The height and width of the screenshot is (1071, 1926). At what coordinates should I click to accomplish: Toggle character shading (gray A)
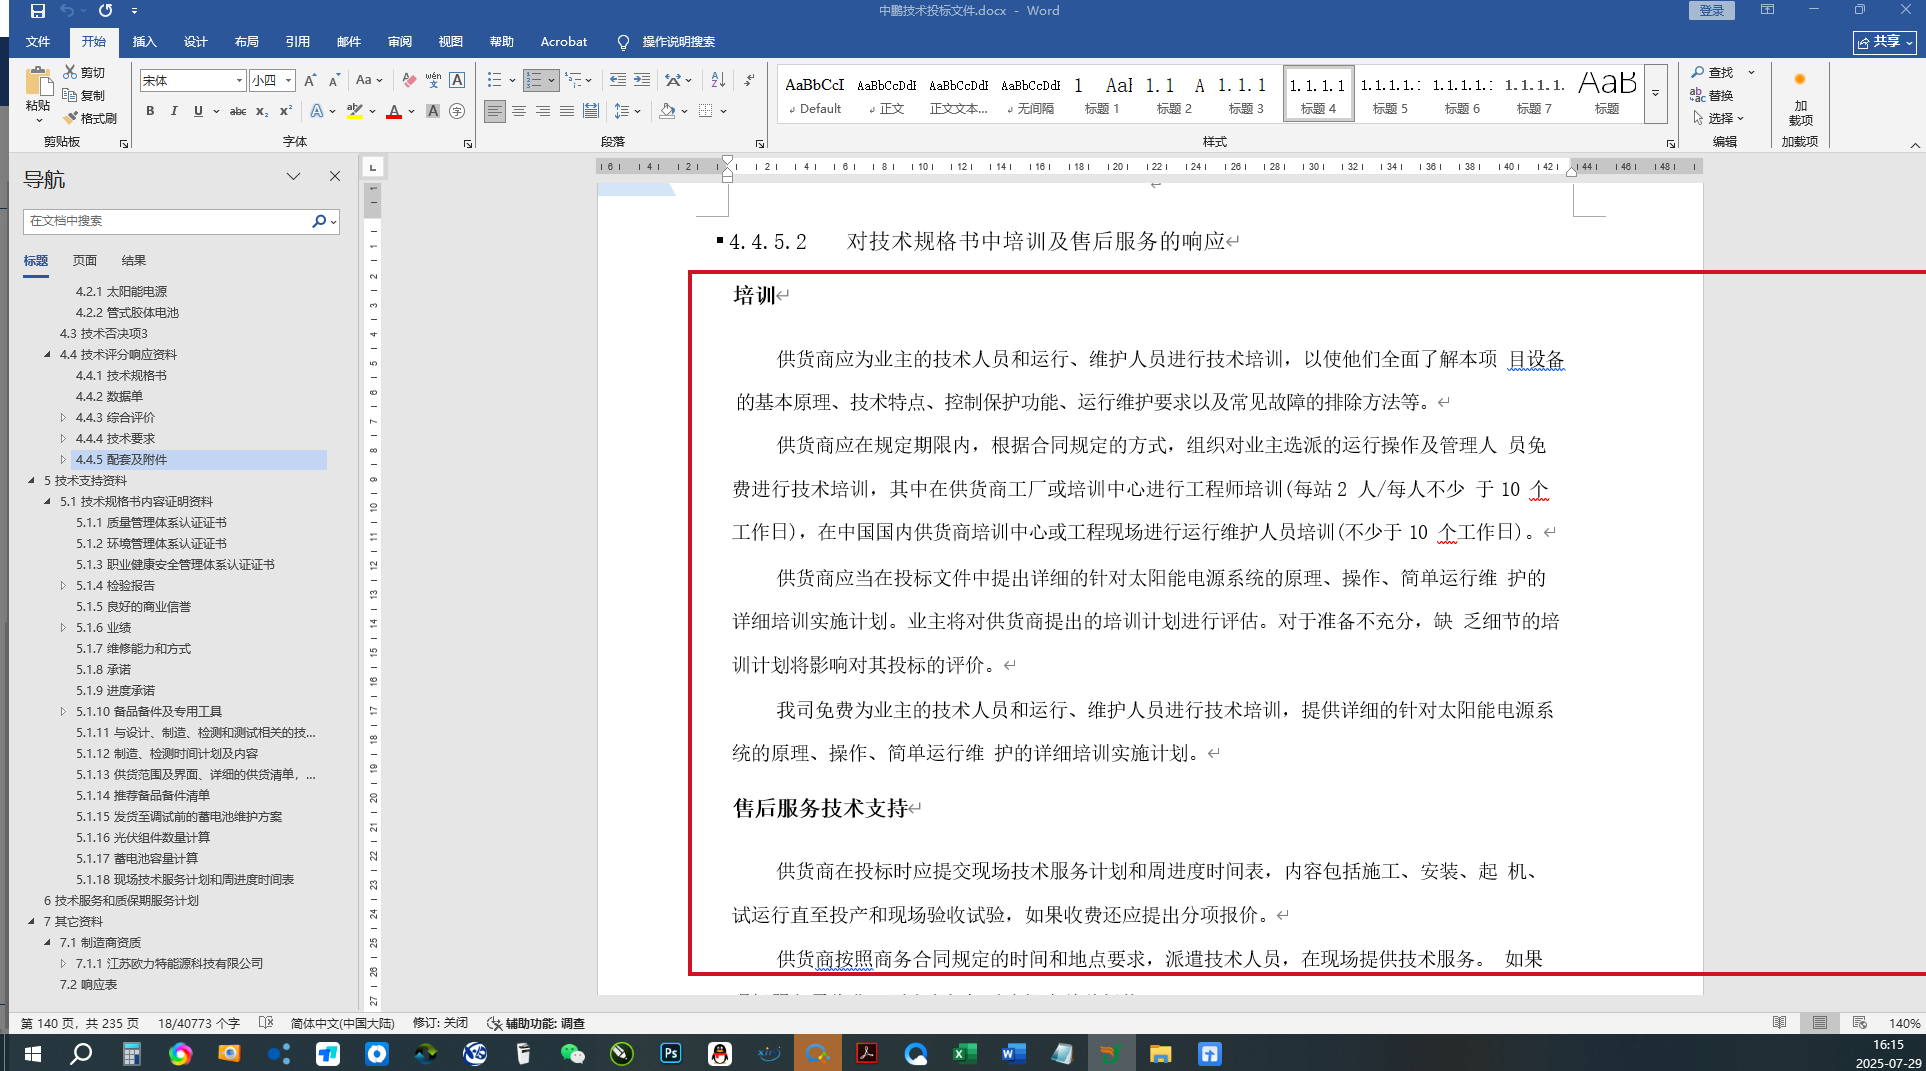coord(433,111)
